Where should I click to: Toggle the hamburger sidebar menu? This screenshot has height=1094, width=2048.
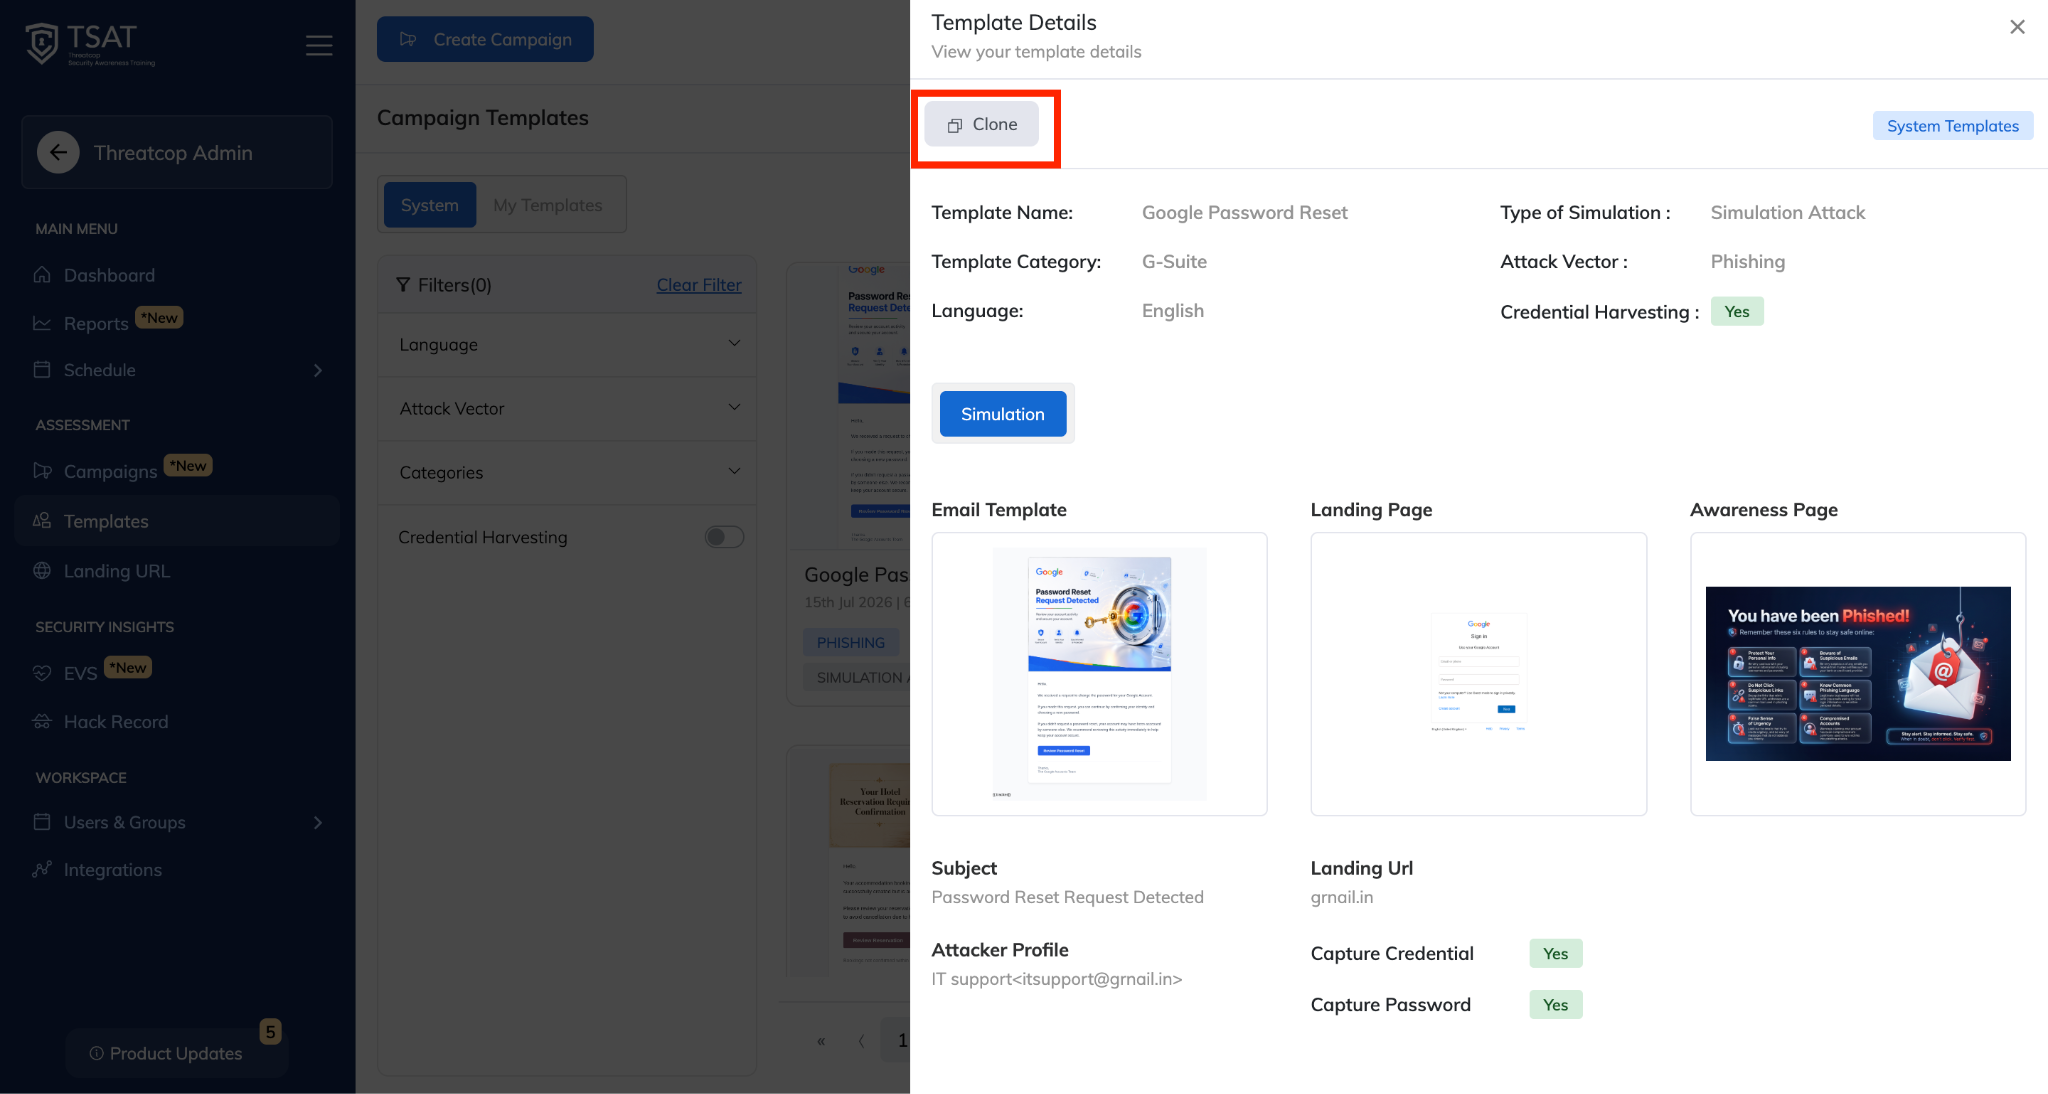[319, 45]
